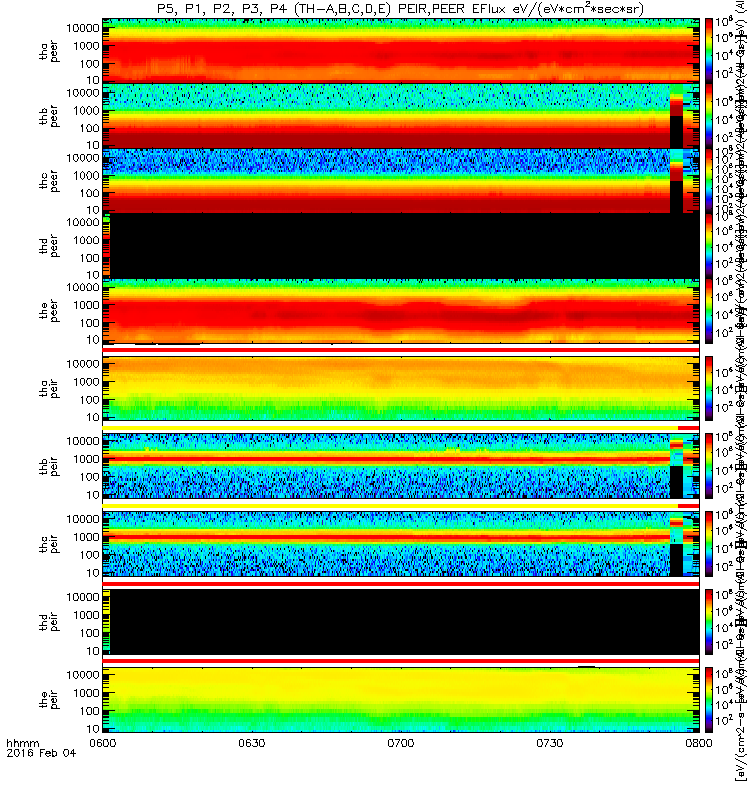Click the color bar beside thc peir panel
The height and width of the screenshot is (800, 750).
point(709,544)
